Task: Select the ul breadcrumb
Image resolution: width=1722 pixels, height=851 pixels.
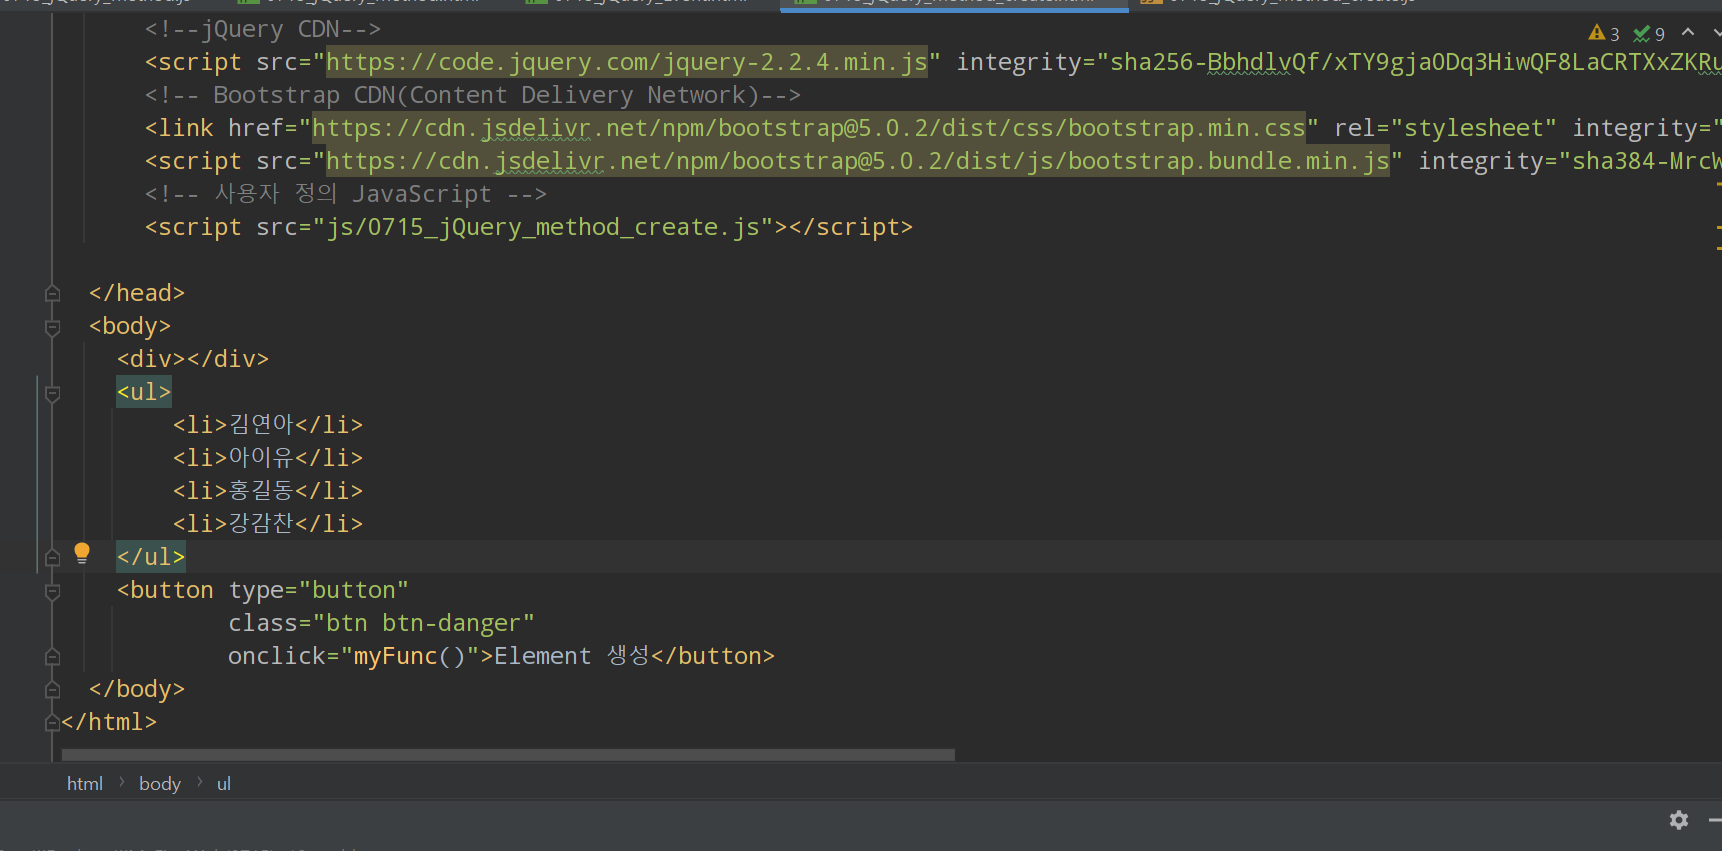Action: point(224,784)
